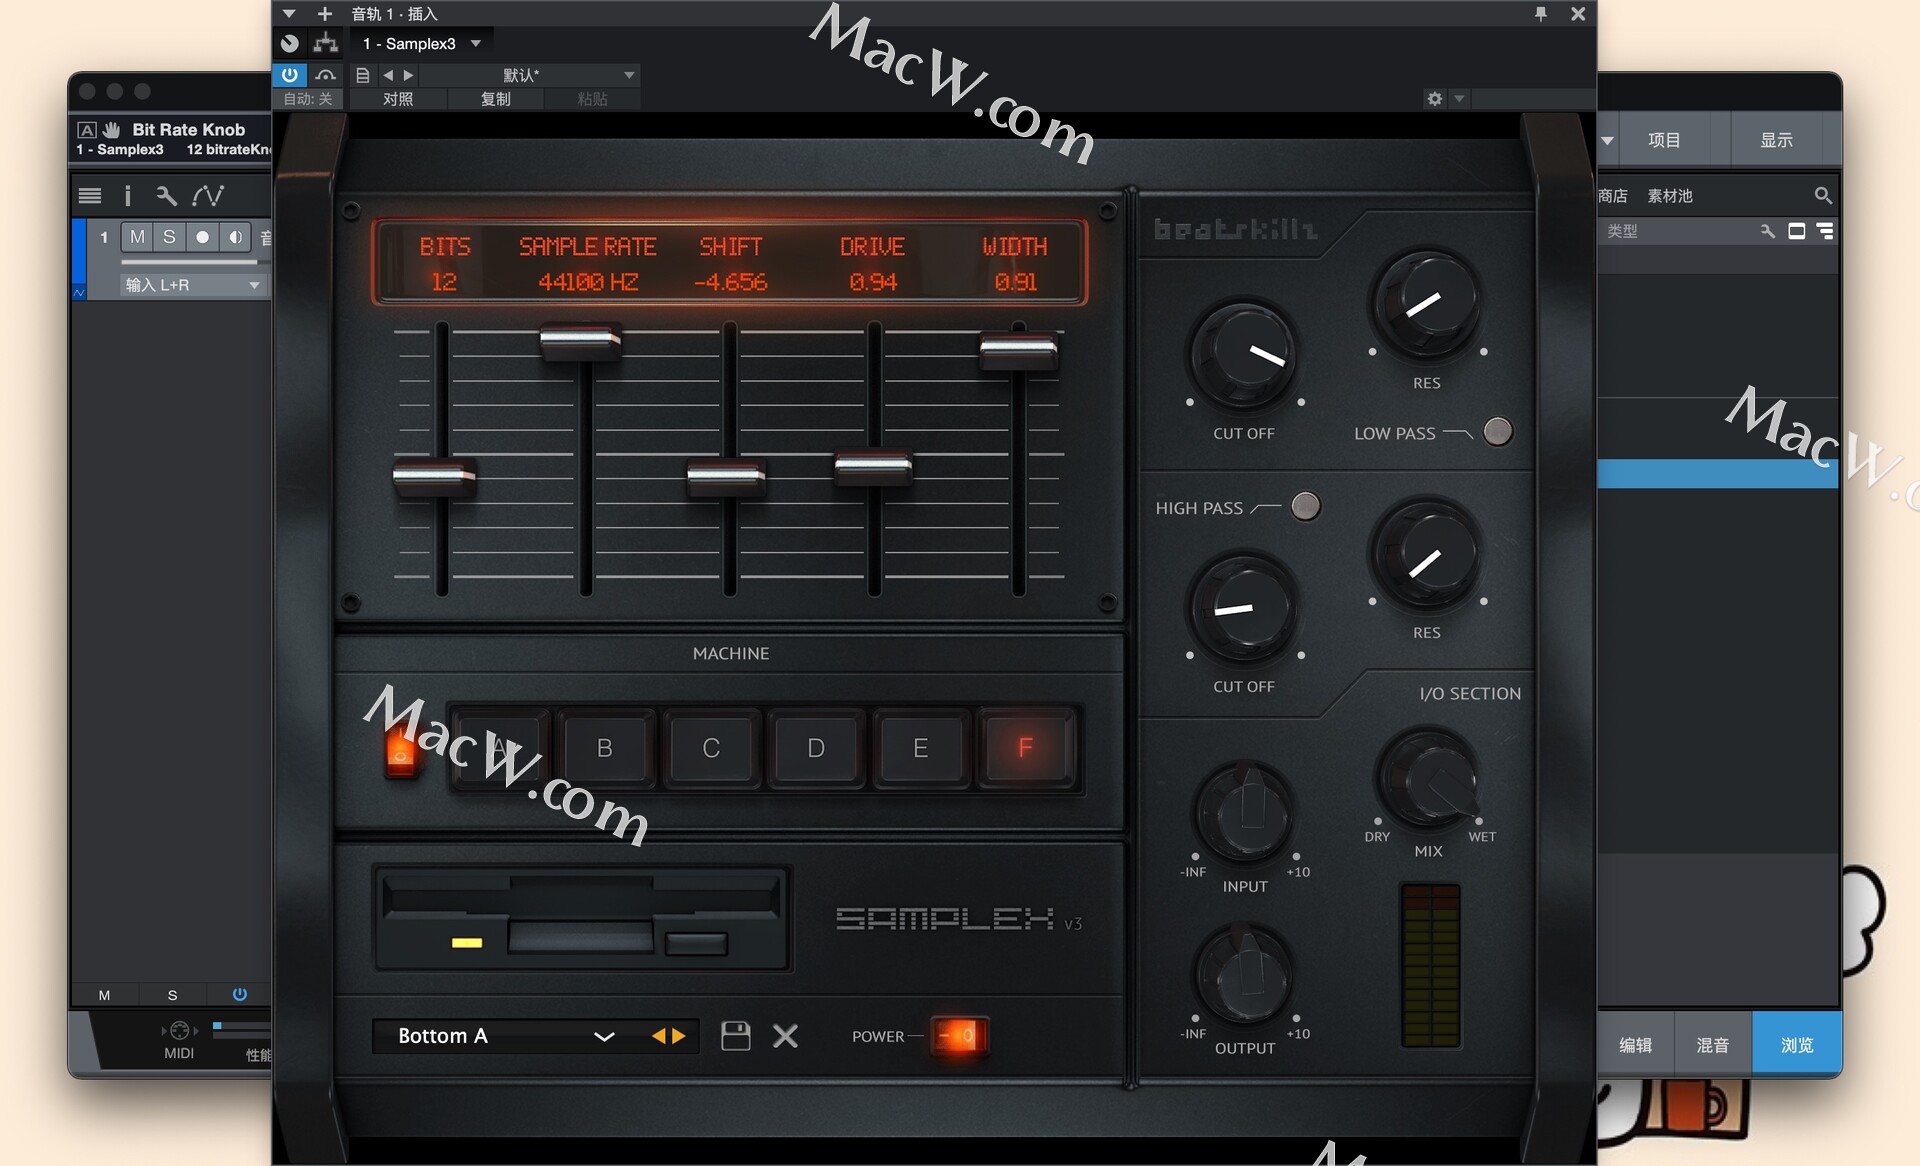The width and height of the screenshot is (1920, 1166).
Task: Mute track 1 with M button
Action: click(137, 237)
